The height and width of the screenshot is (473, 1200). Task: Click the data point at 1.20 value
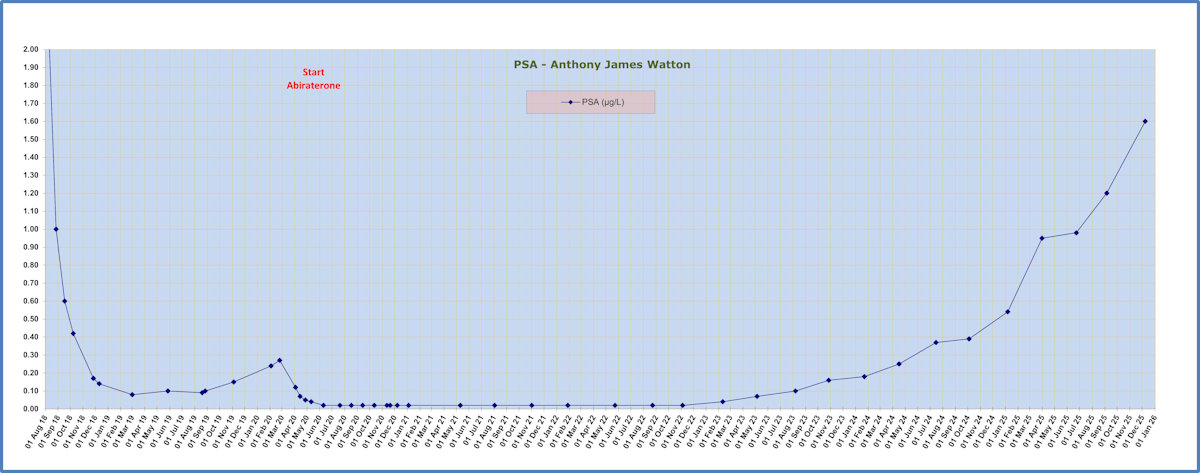click(x=1106, y=193)
